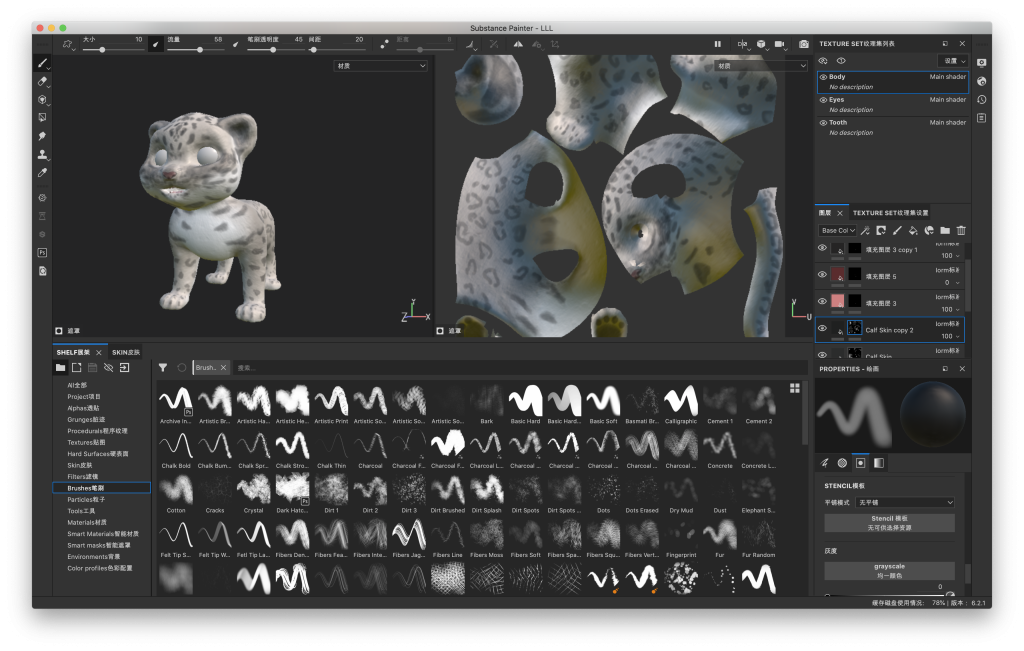Viewport: 1024px width, 651px height.
Task: Select the Clone stamp tool
Action: pyautogui.click(x=42, y=155)
